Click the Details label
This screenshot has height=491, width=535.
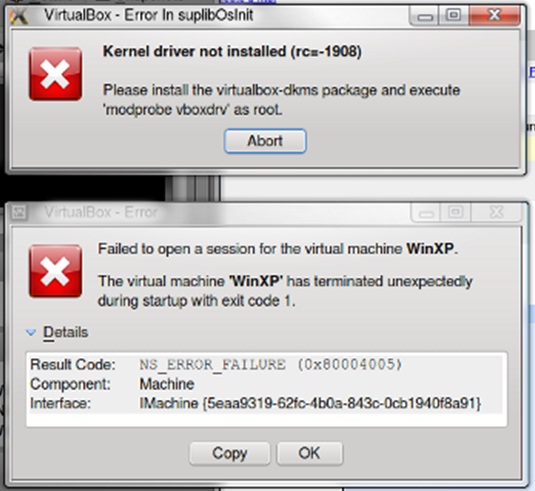point(66,332)
